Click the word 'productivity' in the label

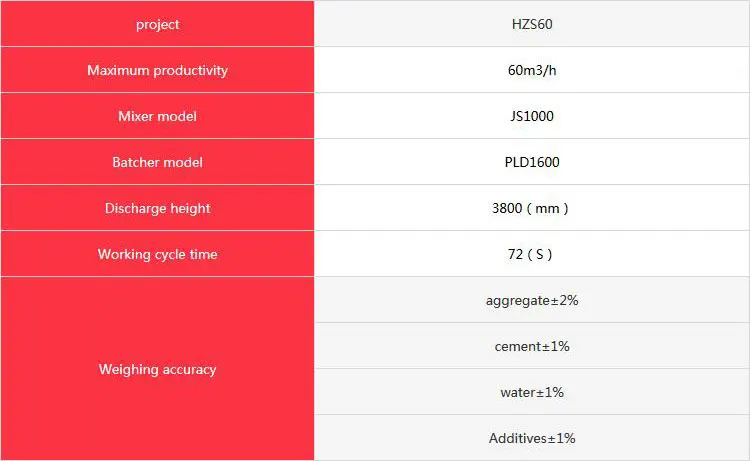tap(190, 70)
